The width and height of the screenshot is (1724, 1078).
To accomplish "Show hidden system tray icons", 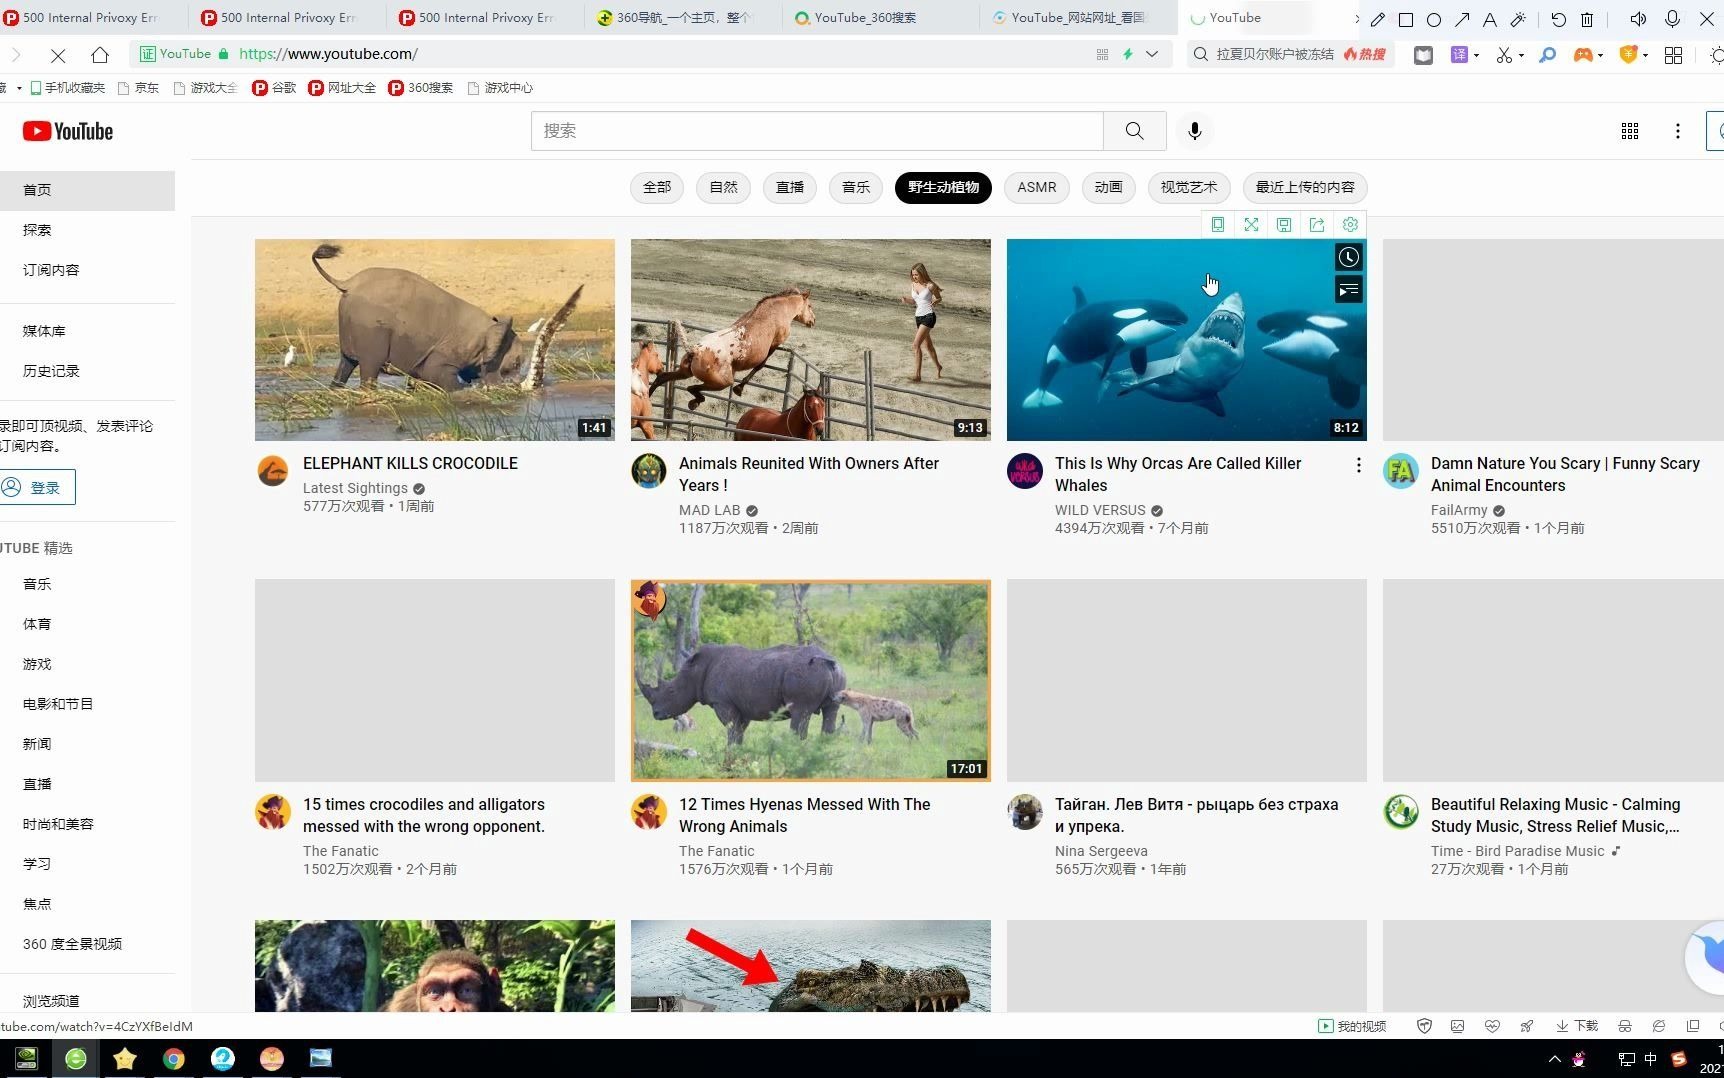I will [1555, 1059].
